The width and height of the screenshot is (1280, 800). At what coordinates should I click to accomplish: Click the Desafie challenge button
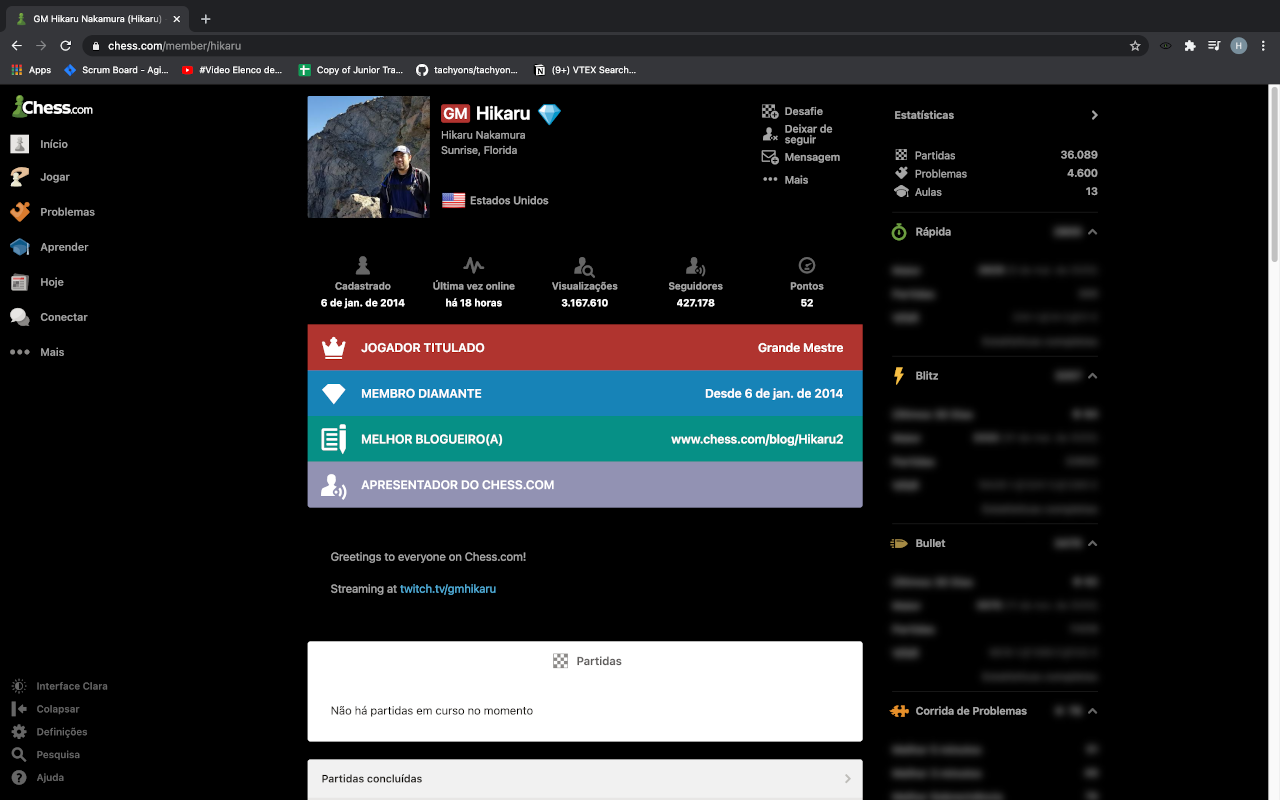click(792, 111)
